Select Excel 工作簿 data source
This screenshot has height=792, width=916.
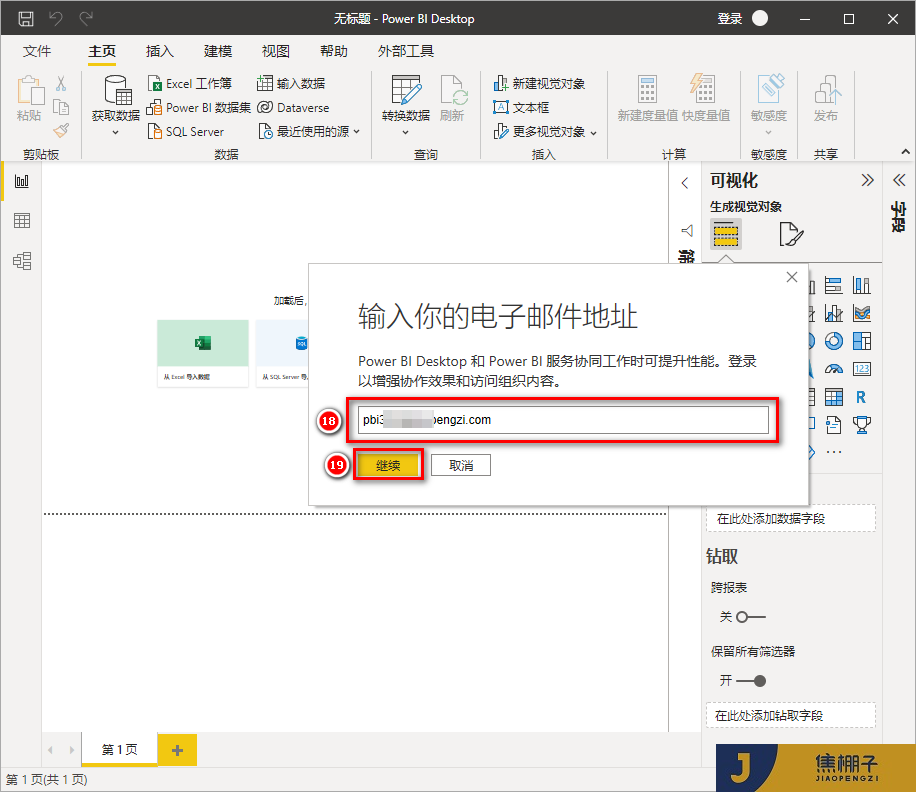coord(190,84)
